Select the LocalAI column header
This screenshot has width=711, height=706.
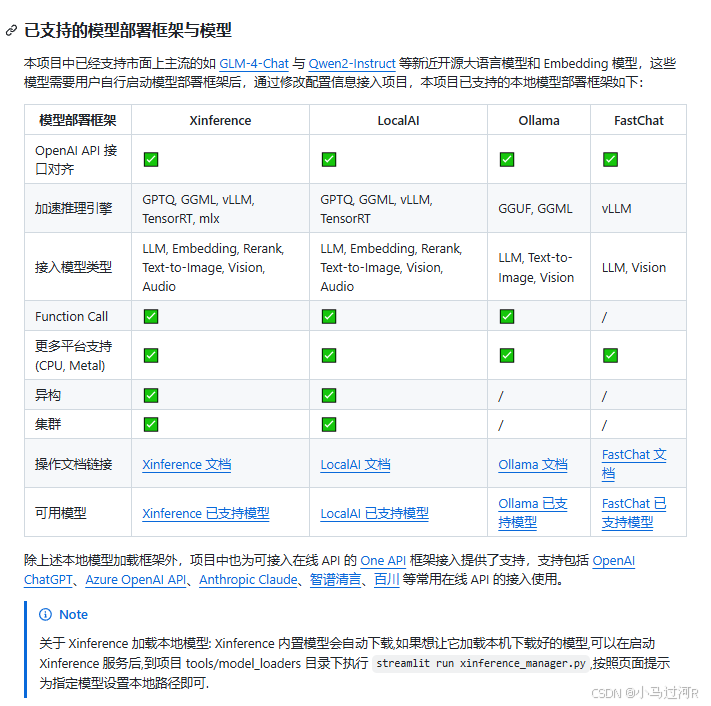tap(398, 120)
